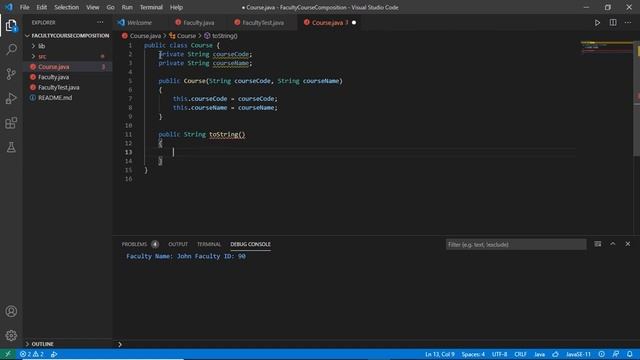Screen dimensions: 640x360
Task: Select language mode Java in status bar
Action: tap(540, 354)
